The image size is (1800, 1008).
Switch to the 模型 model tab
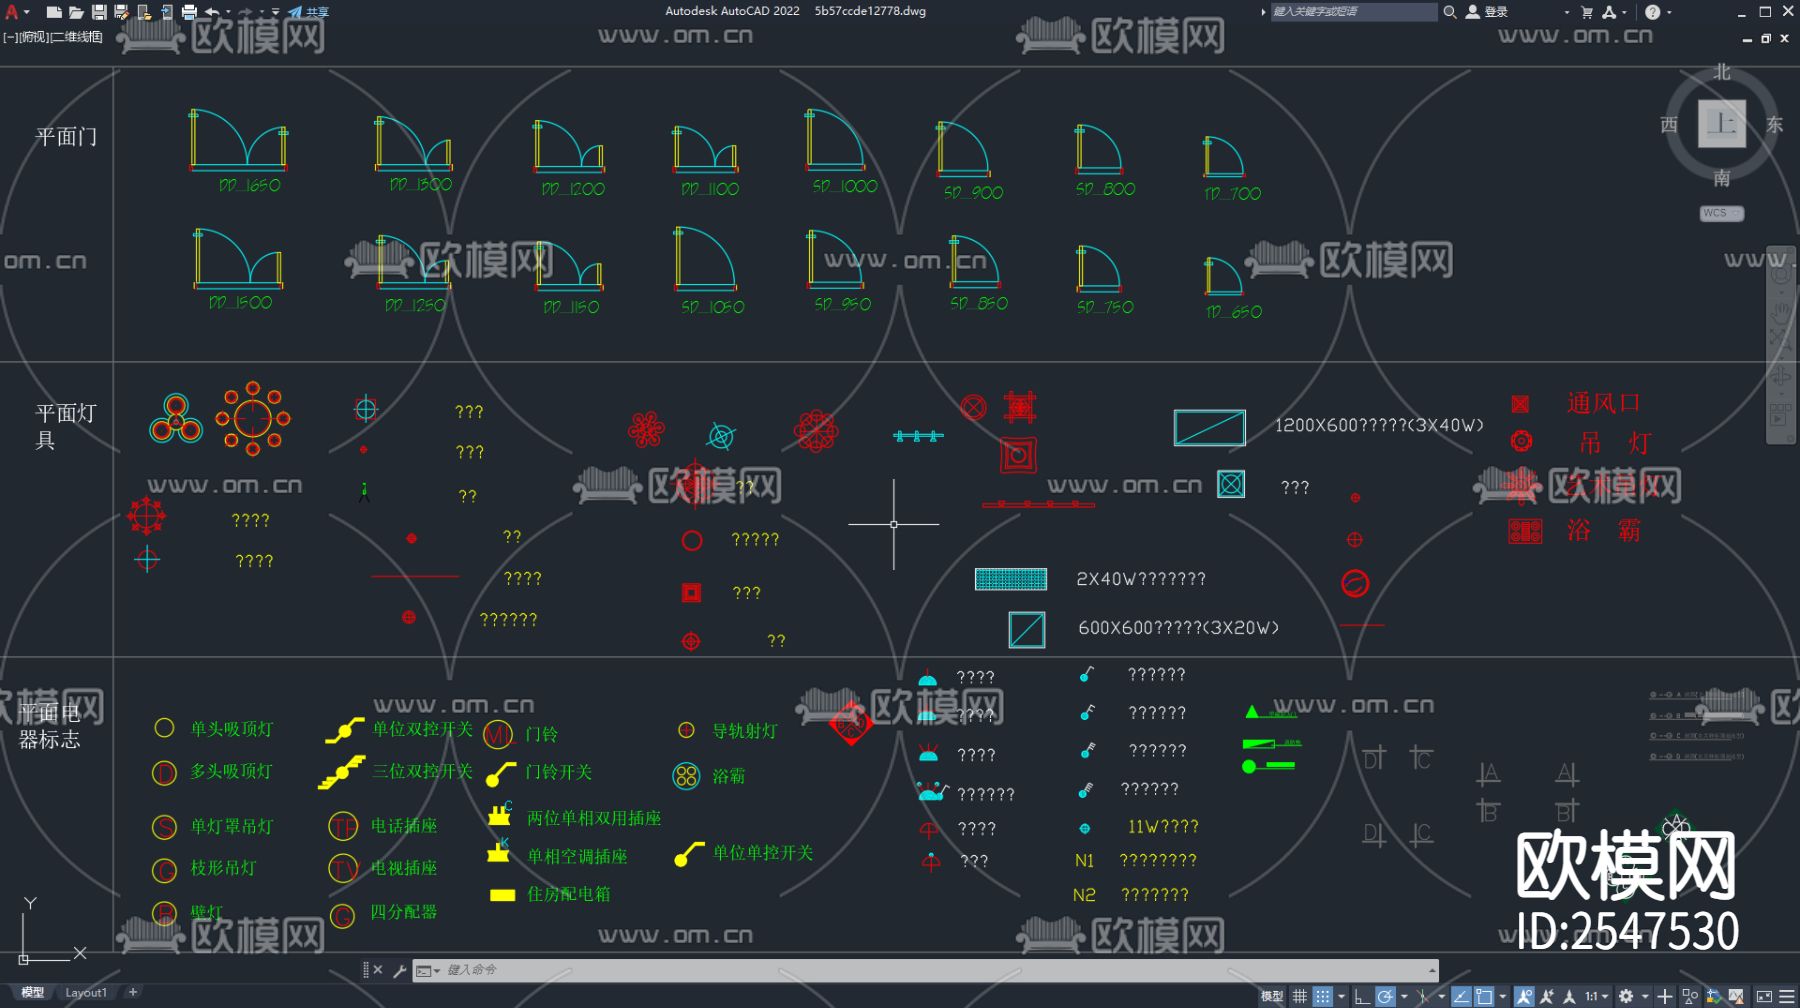point(33,992)
